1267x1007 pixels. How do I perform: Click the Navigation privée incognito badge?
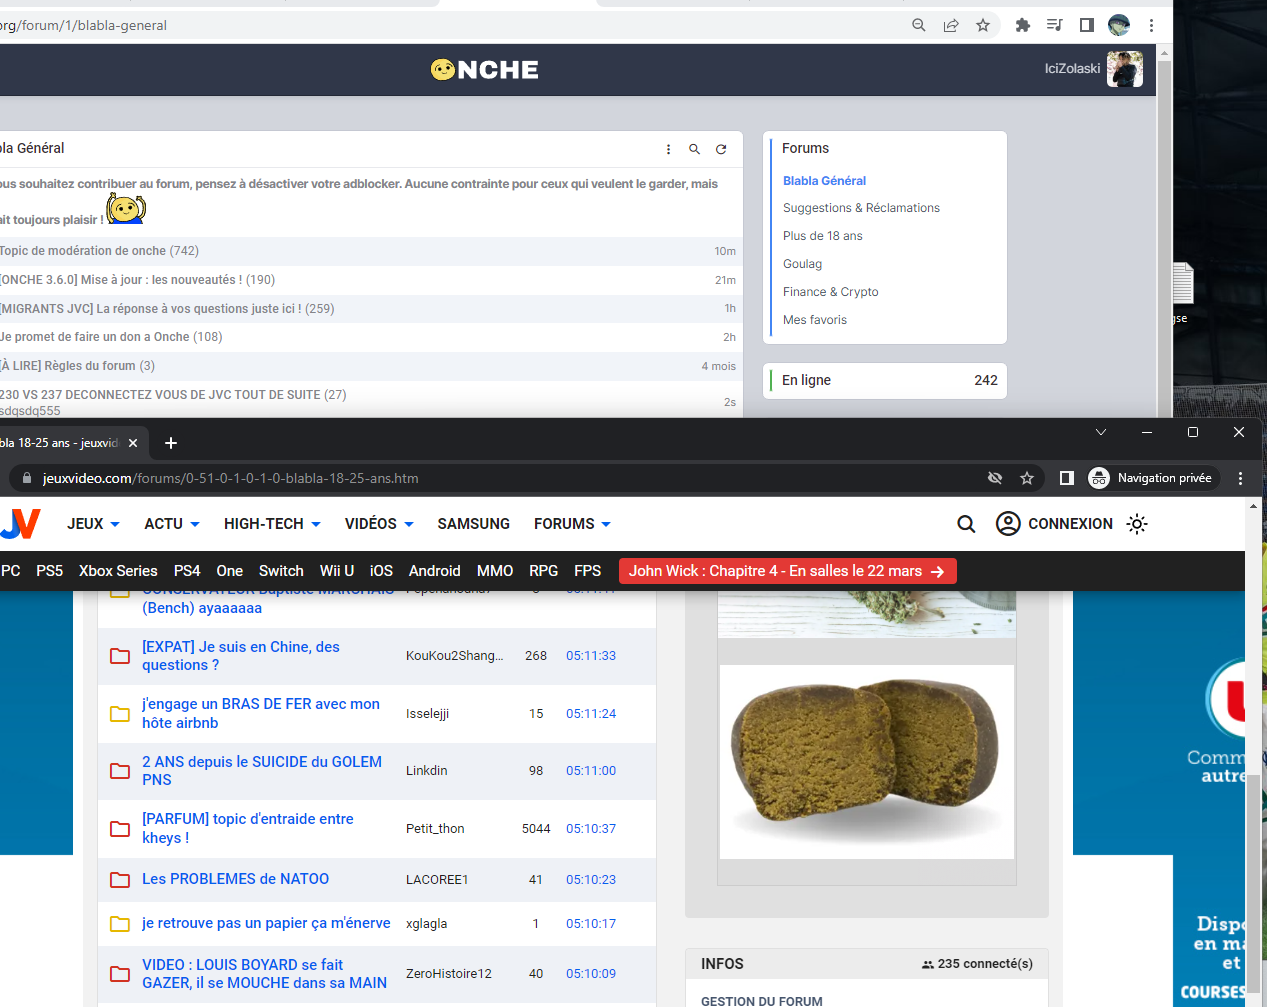point(1153,478)
